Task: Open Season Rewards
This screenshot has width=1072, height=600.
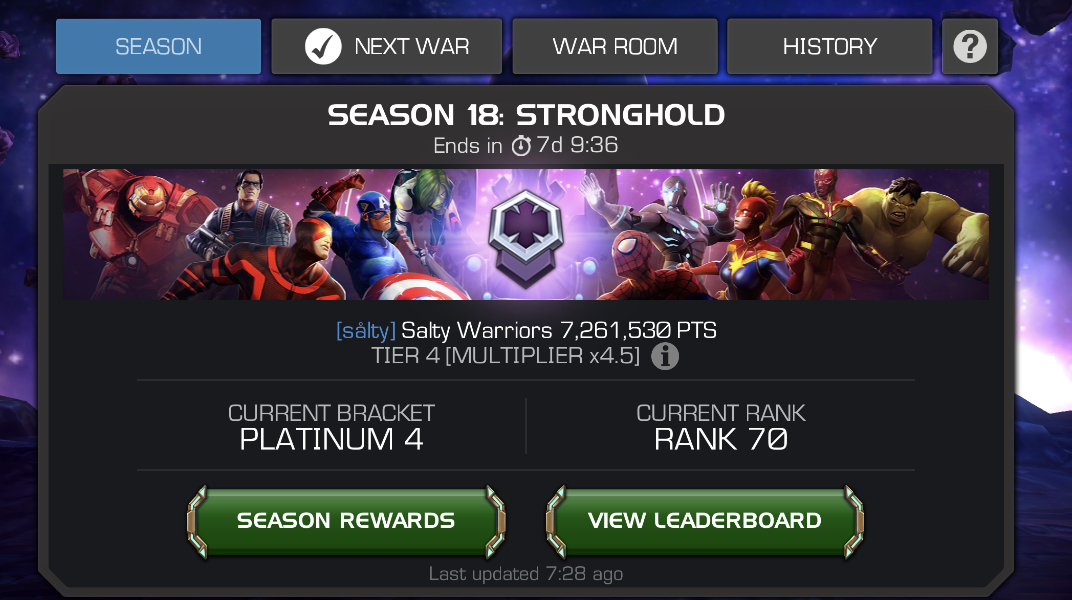Action: [346, 521]
